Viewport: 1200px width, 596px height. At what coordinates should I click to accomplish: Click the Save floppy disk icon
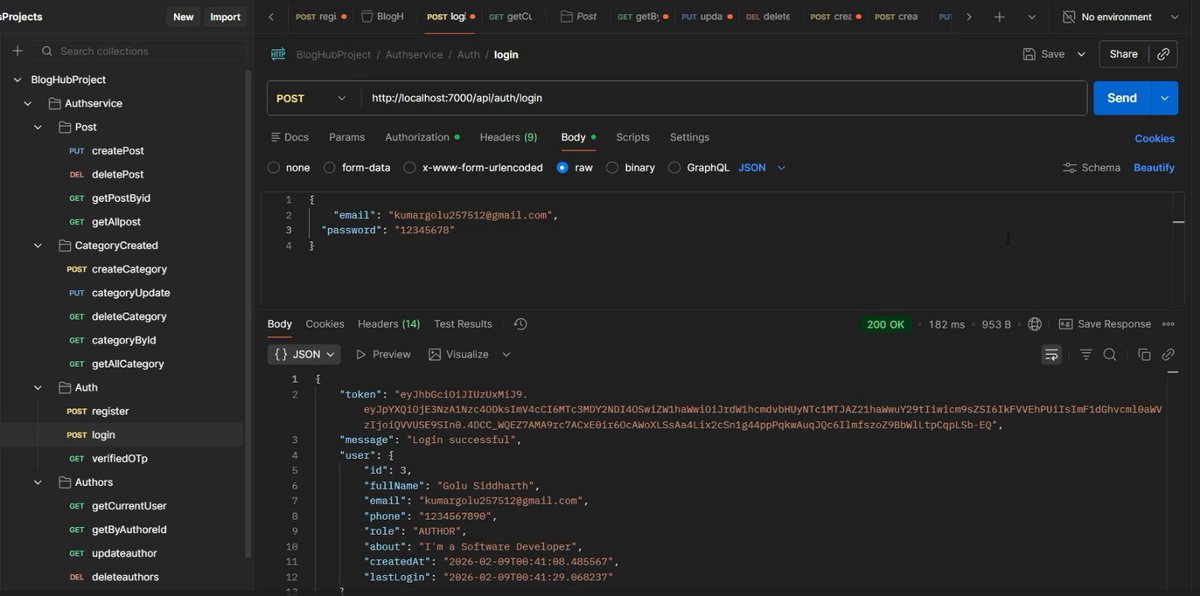(1029, 54)
